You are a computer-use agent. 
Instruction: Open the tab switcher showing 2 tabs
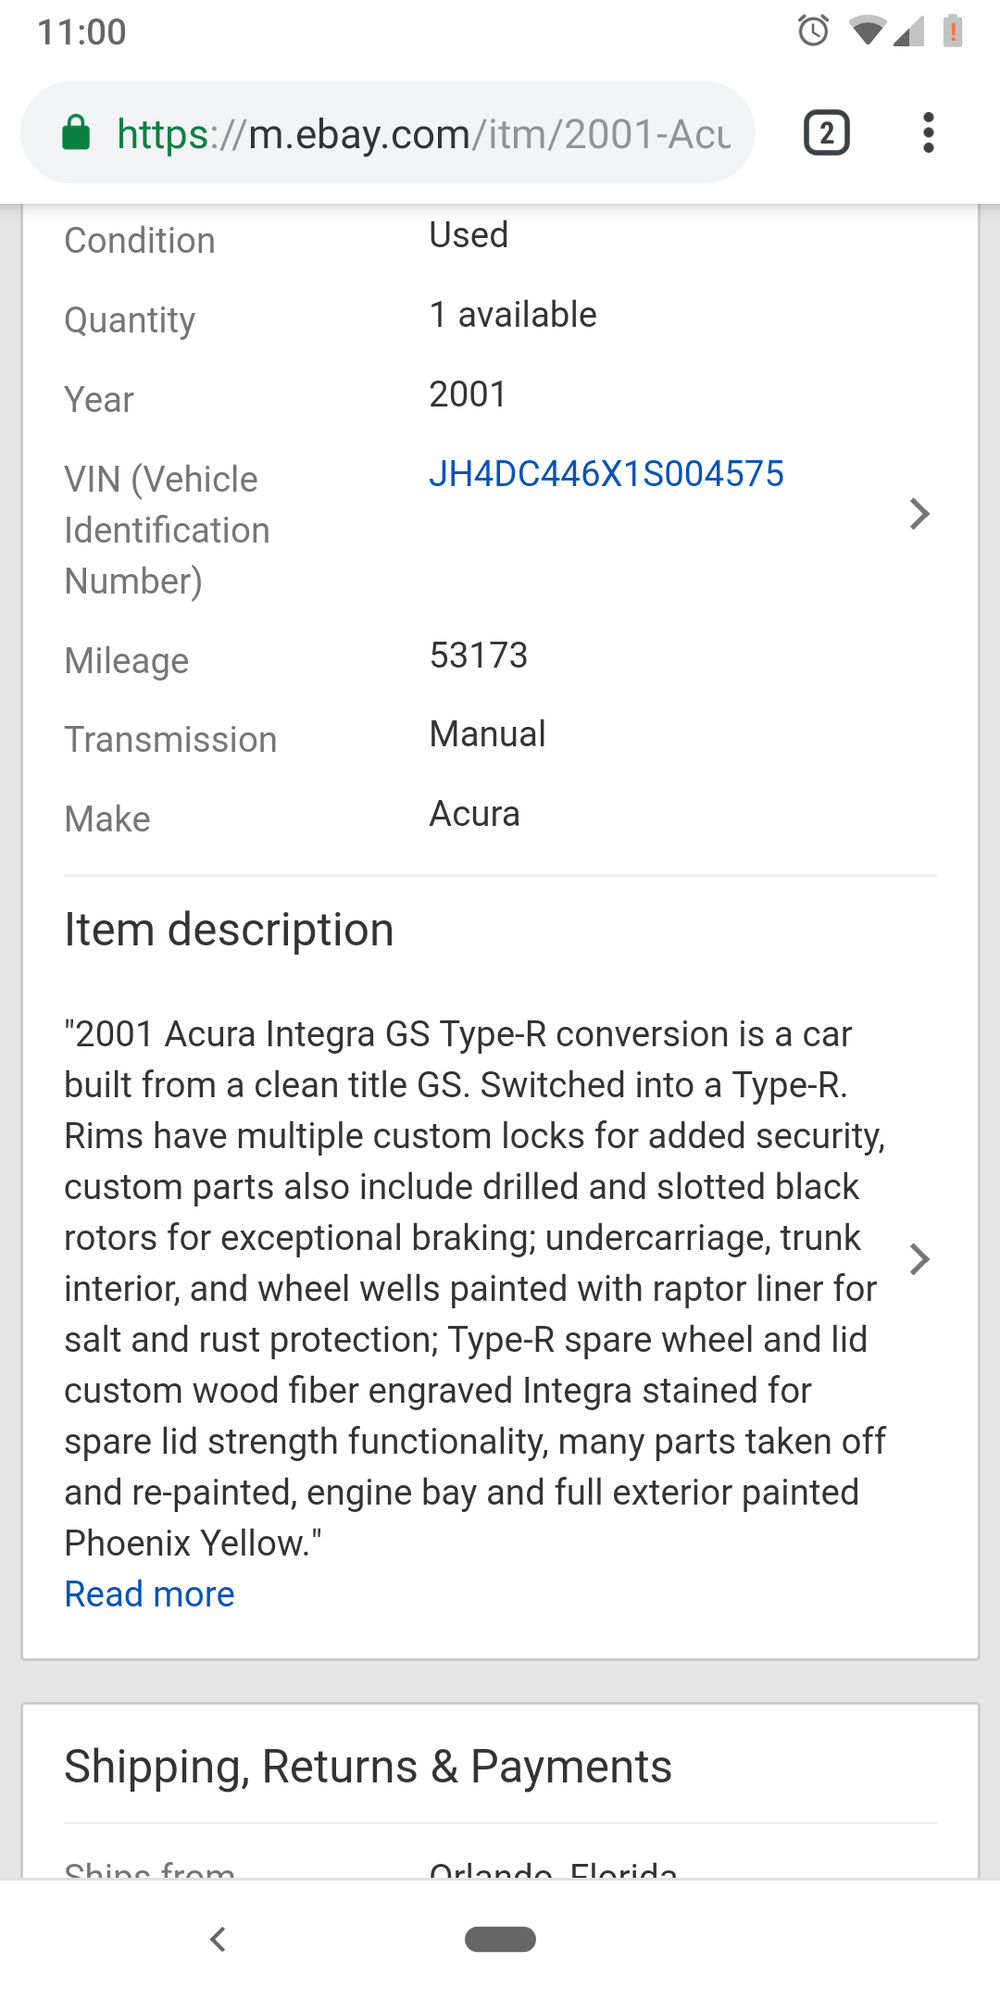(x=827, y=133)
